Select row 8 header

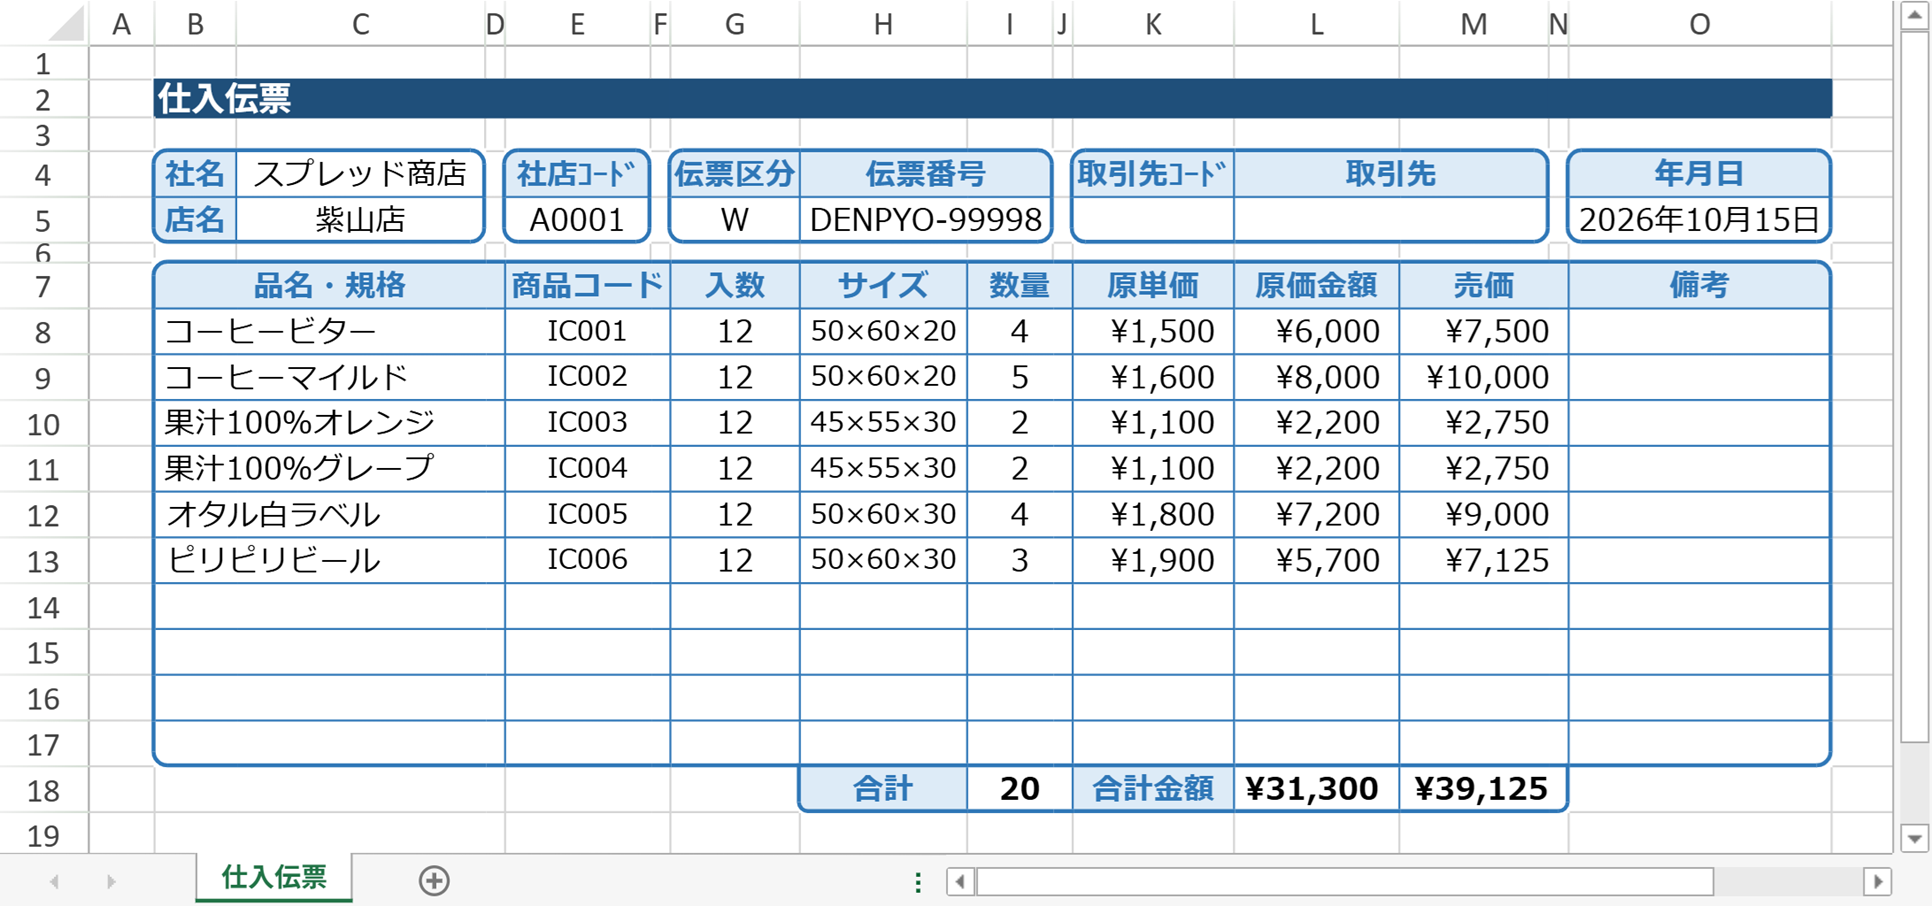click(43, 332)
